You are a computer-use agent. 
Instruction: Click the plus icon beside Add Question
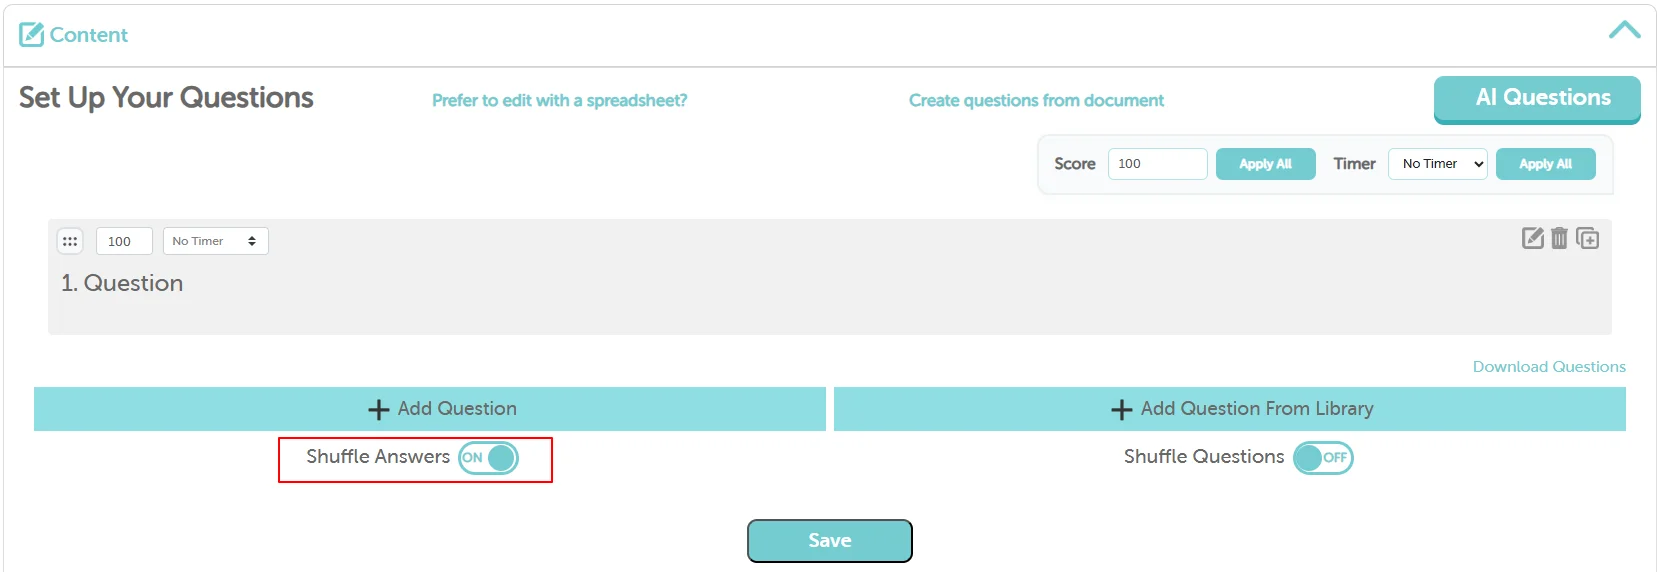[x=379, y=409]
